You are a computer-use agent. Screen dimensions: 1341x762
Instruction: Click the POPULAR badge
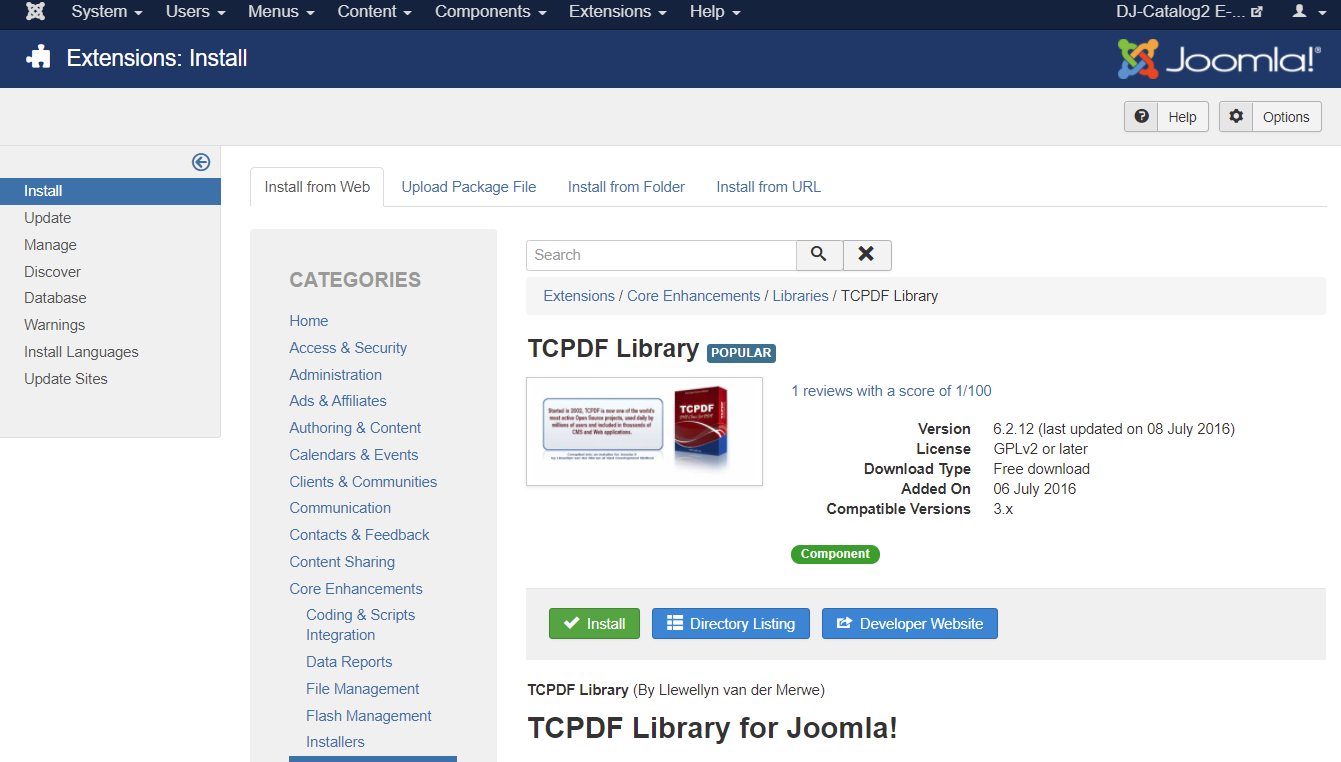741,353
